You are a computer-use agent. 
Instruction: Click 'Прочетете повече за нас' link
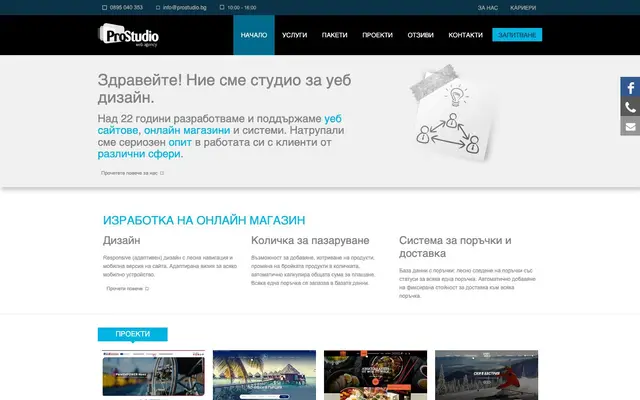[132, 173]
